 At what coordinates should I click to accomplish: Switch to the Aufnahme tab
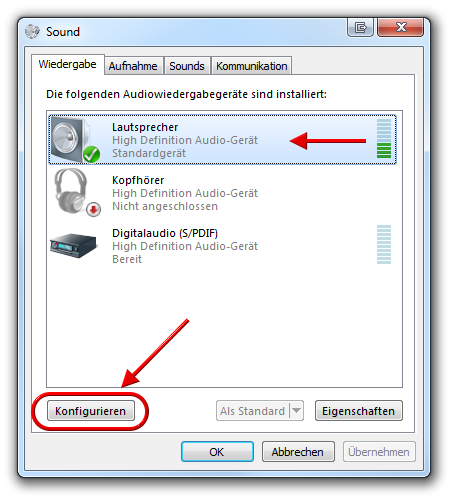[x=133, y=66]
